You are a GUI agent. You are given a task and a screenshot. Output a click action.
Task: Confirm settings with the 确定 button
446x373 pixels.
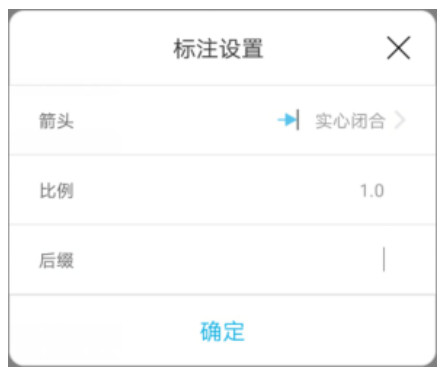pyautogui.click(x=223, y=331)
